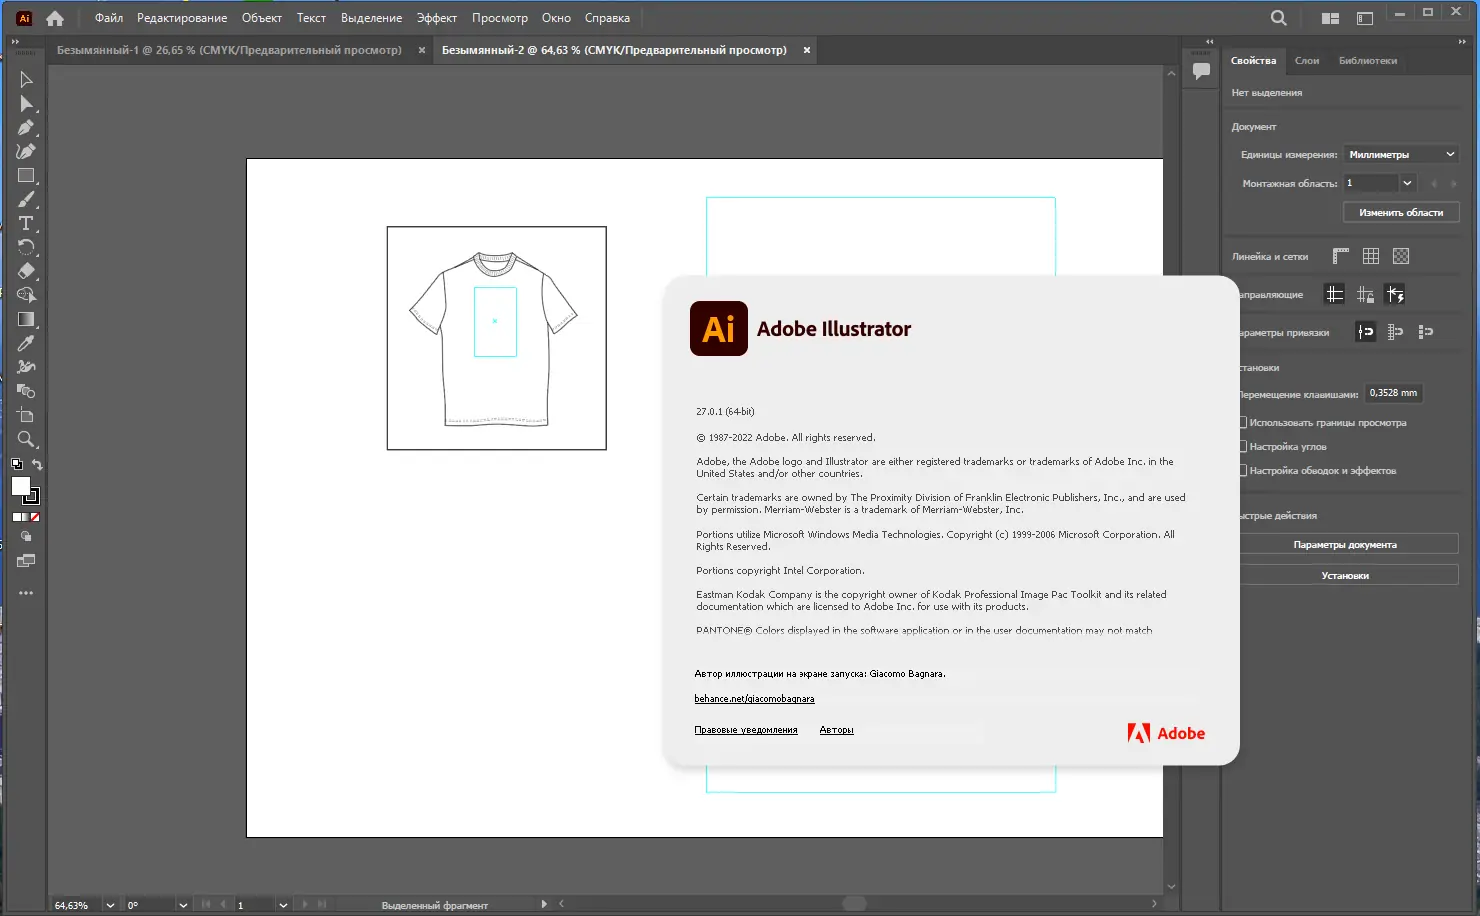Open the search magnifier in top bar
Image resolution: width=1480 pixels, height=916 pixels.
pos(1279,18)
